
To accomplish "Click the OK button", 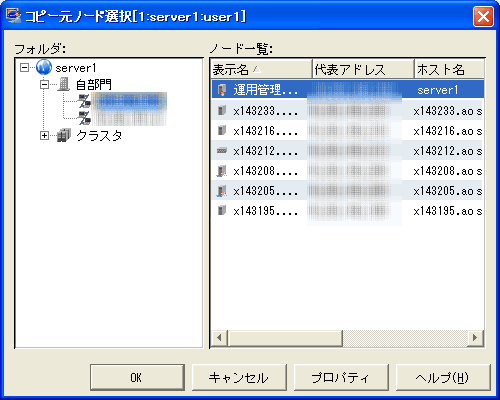I will 137,377.
